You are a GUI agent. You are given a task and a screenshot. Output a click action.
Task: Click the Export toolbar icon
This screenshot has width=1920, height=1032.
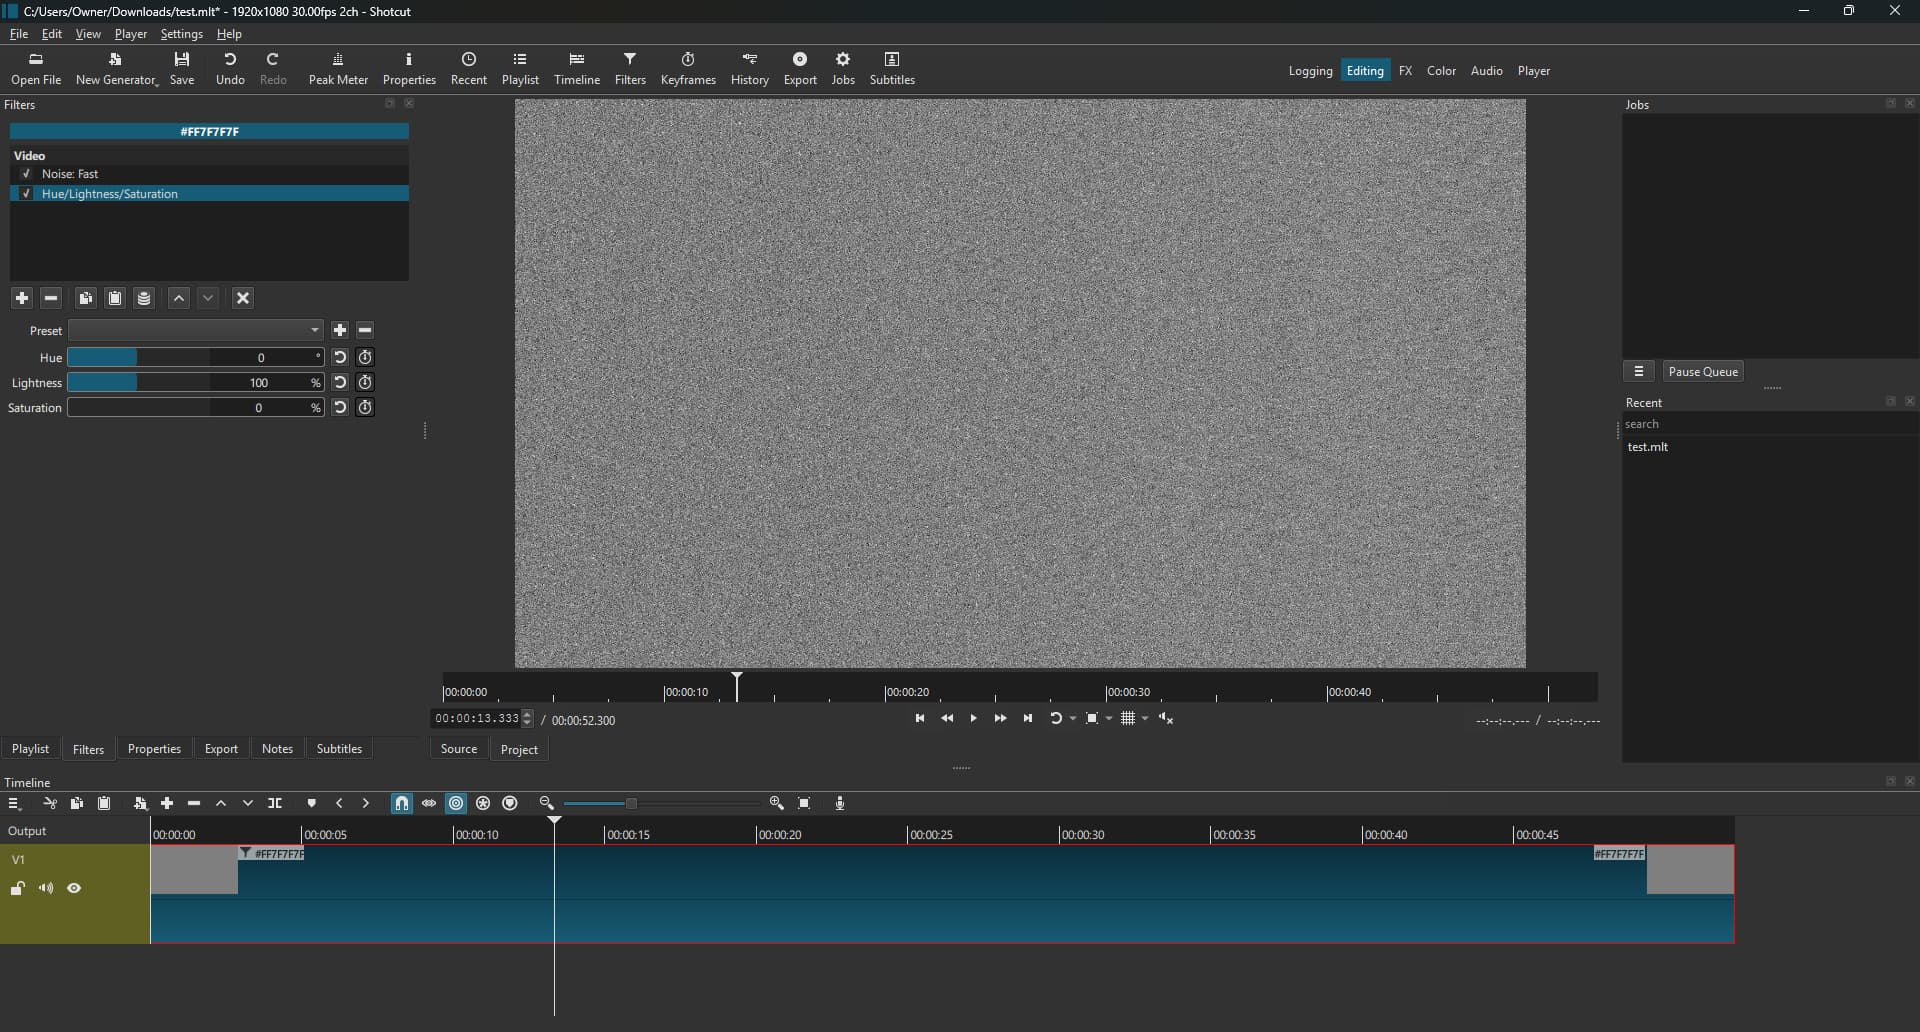click(x=800, y=68)
